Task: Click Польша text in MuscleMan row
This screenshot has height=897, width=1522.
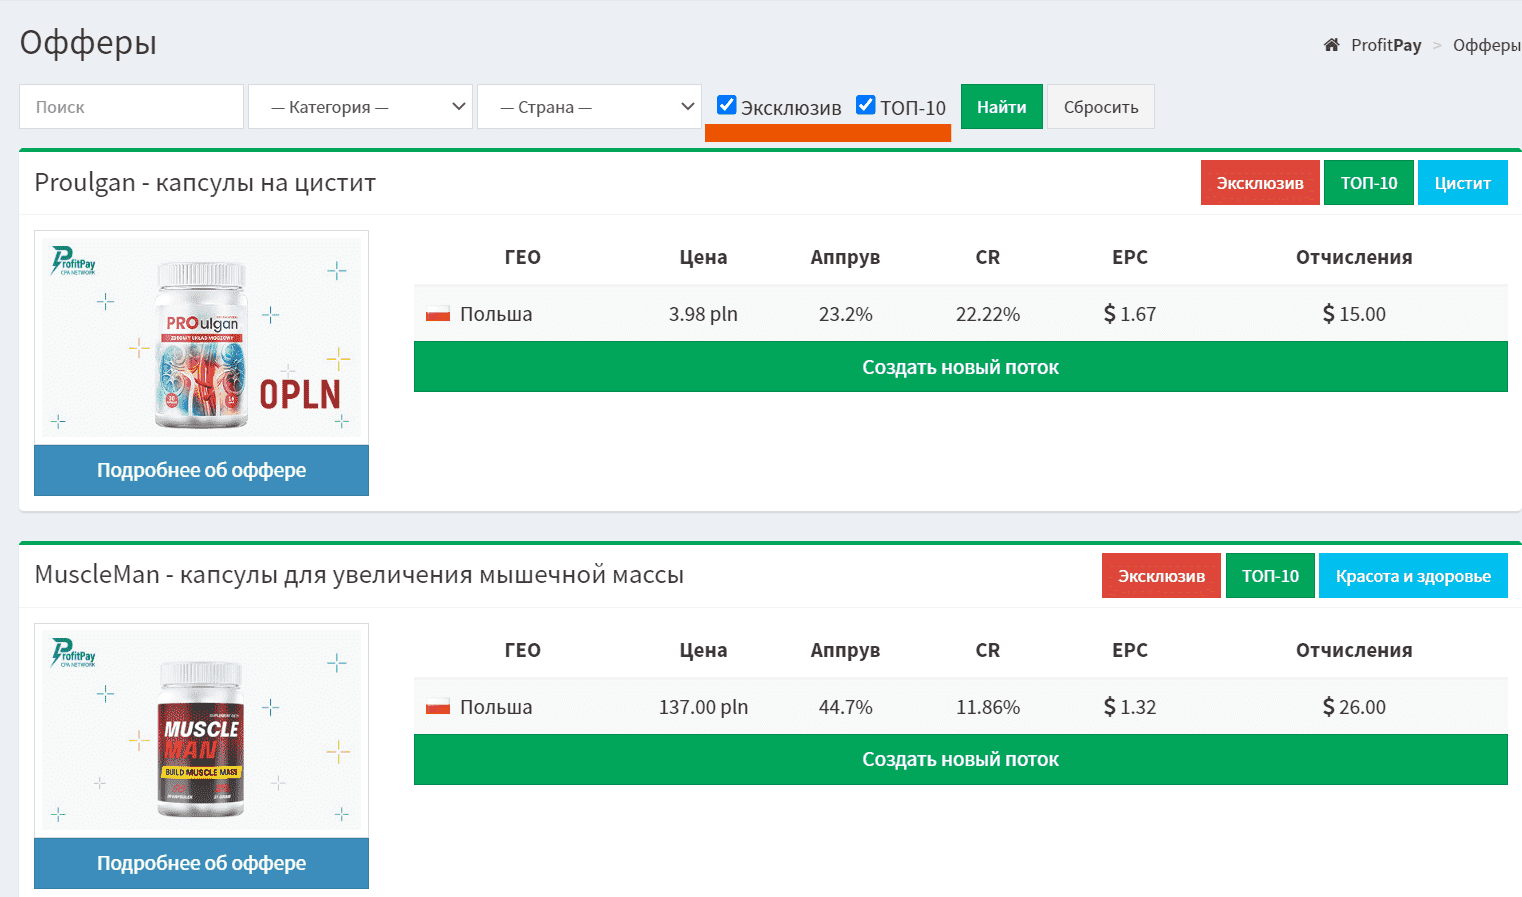Action: pos(496,707)
